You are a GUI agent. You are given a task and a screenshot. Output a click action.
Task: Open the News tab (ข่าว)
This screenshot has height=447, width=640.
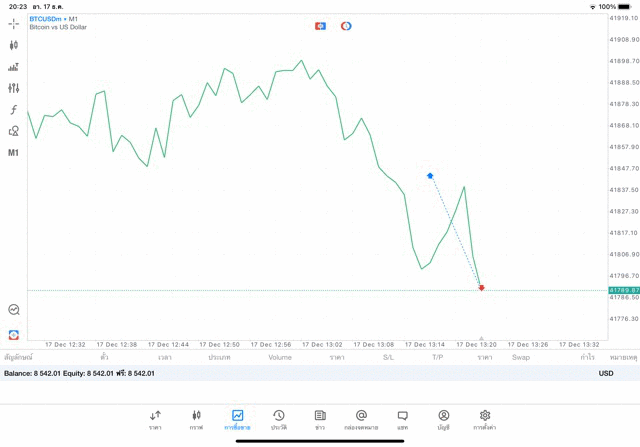pos(320,419)
